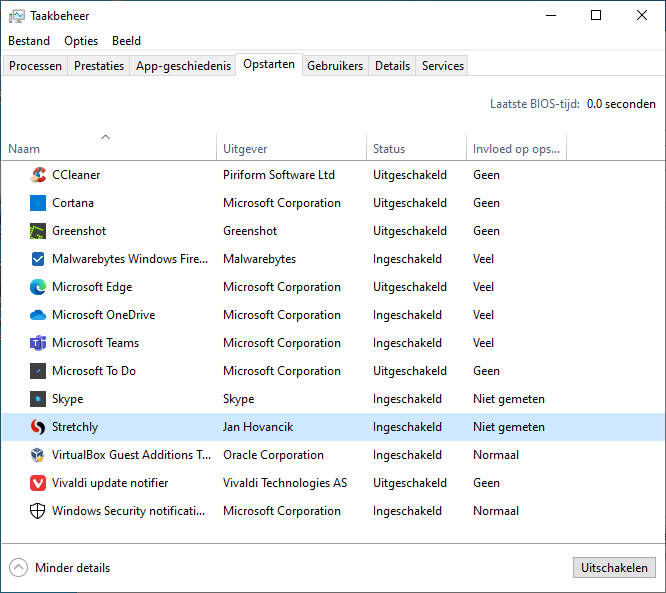Screen dimensions: 666x593
Task: Click the Microsoft Edge icon
Action: coord(38,287)
